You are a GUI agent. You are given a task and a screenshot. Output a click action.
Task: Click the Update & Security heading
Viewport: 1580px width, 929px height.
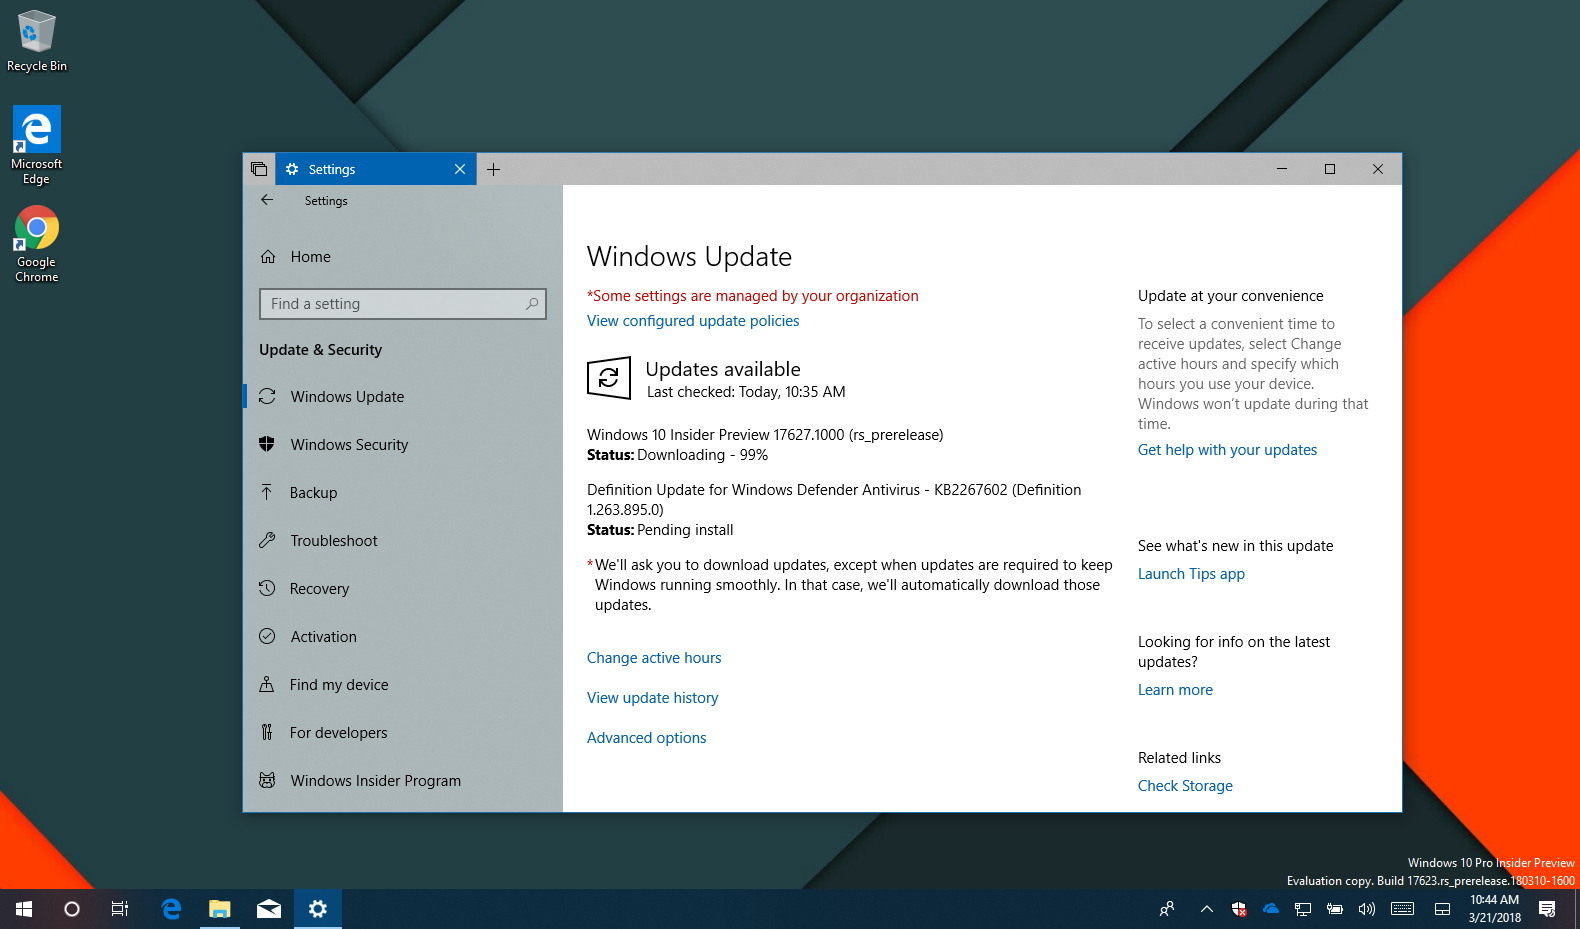(320, 350)
